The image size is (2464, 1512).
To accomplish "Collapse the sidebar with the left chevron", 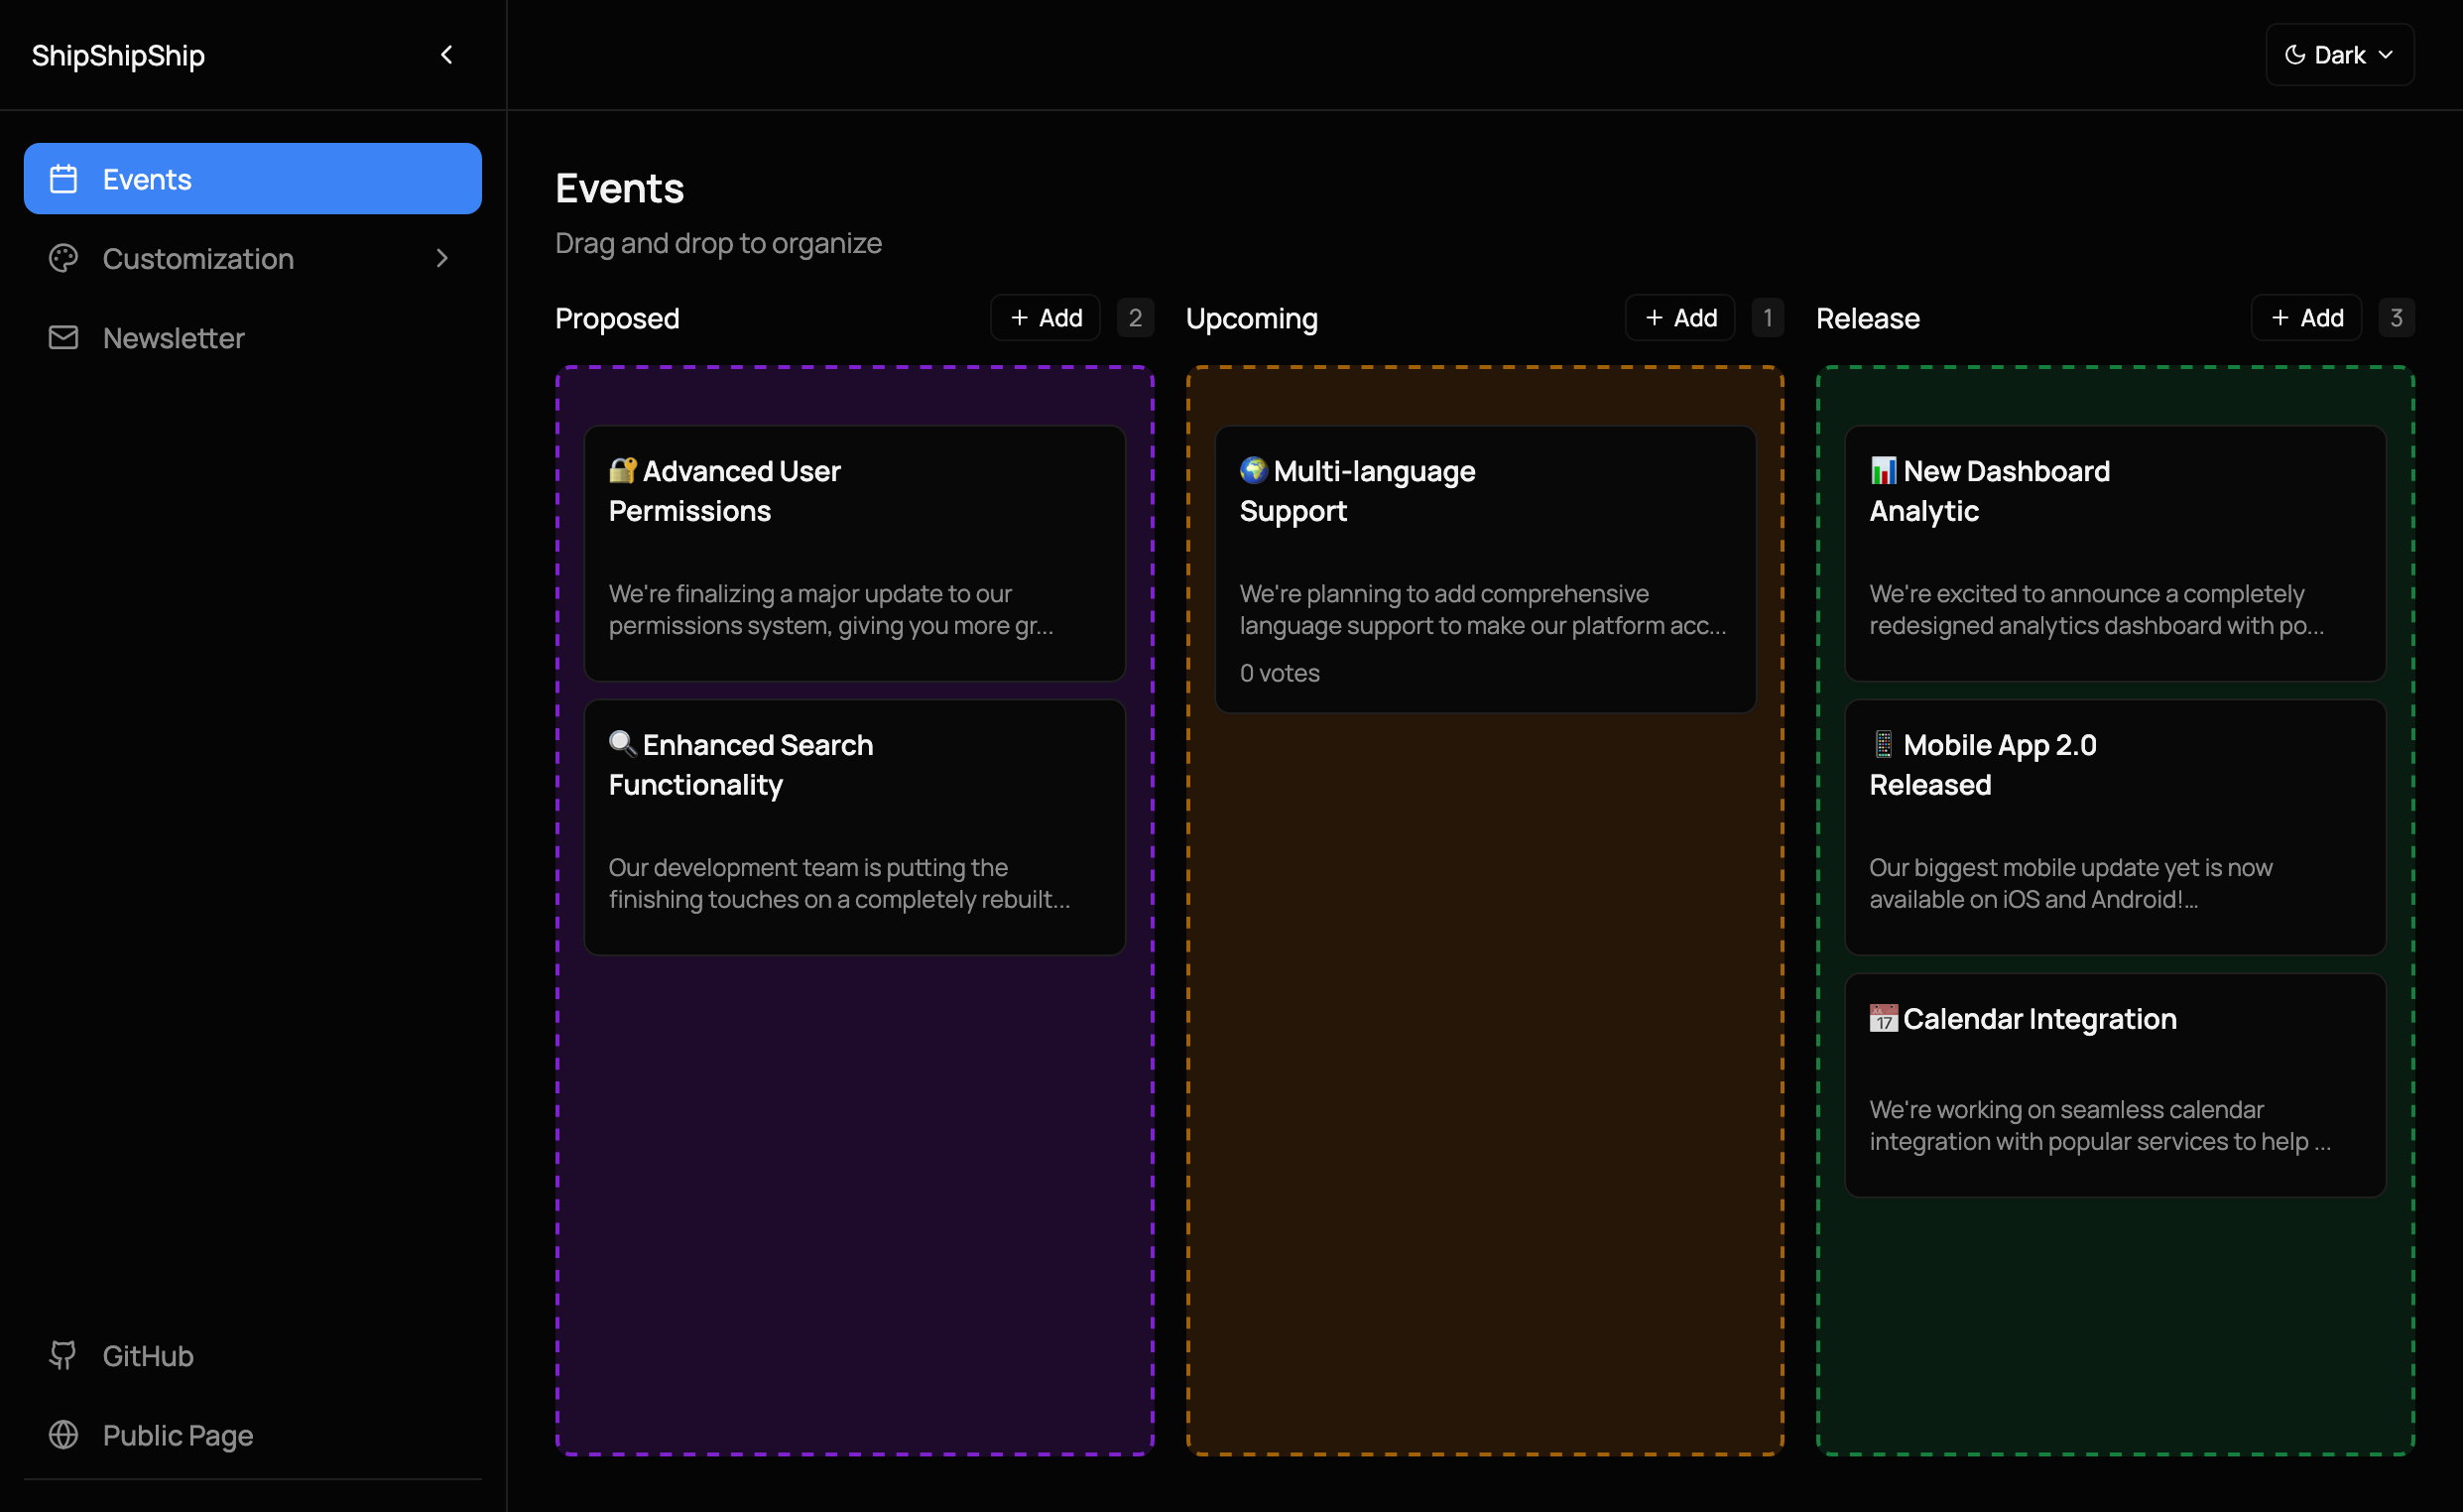I will coord(447,55).
